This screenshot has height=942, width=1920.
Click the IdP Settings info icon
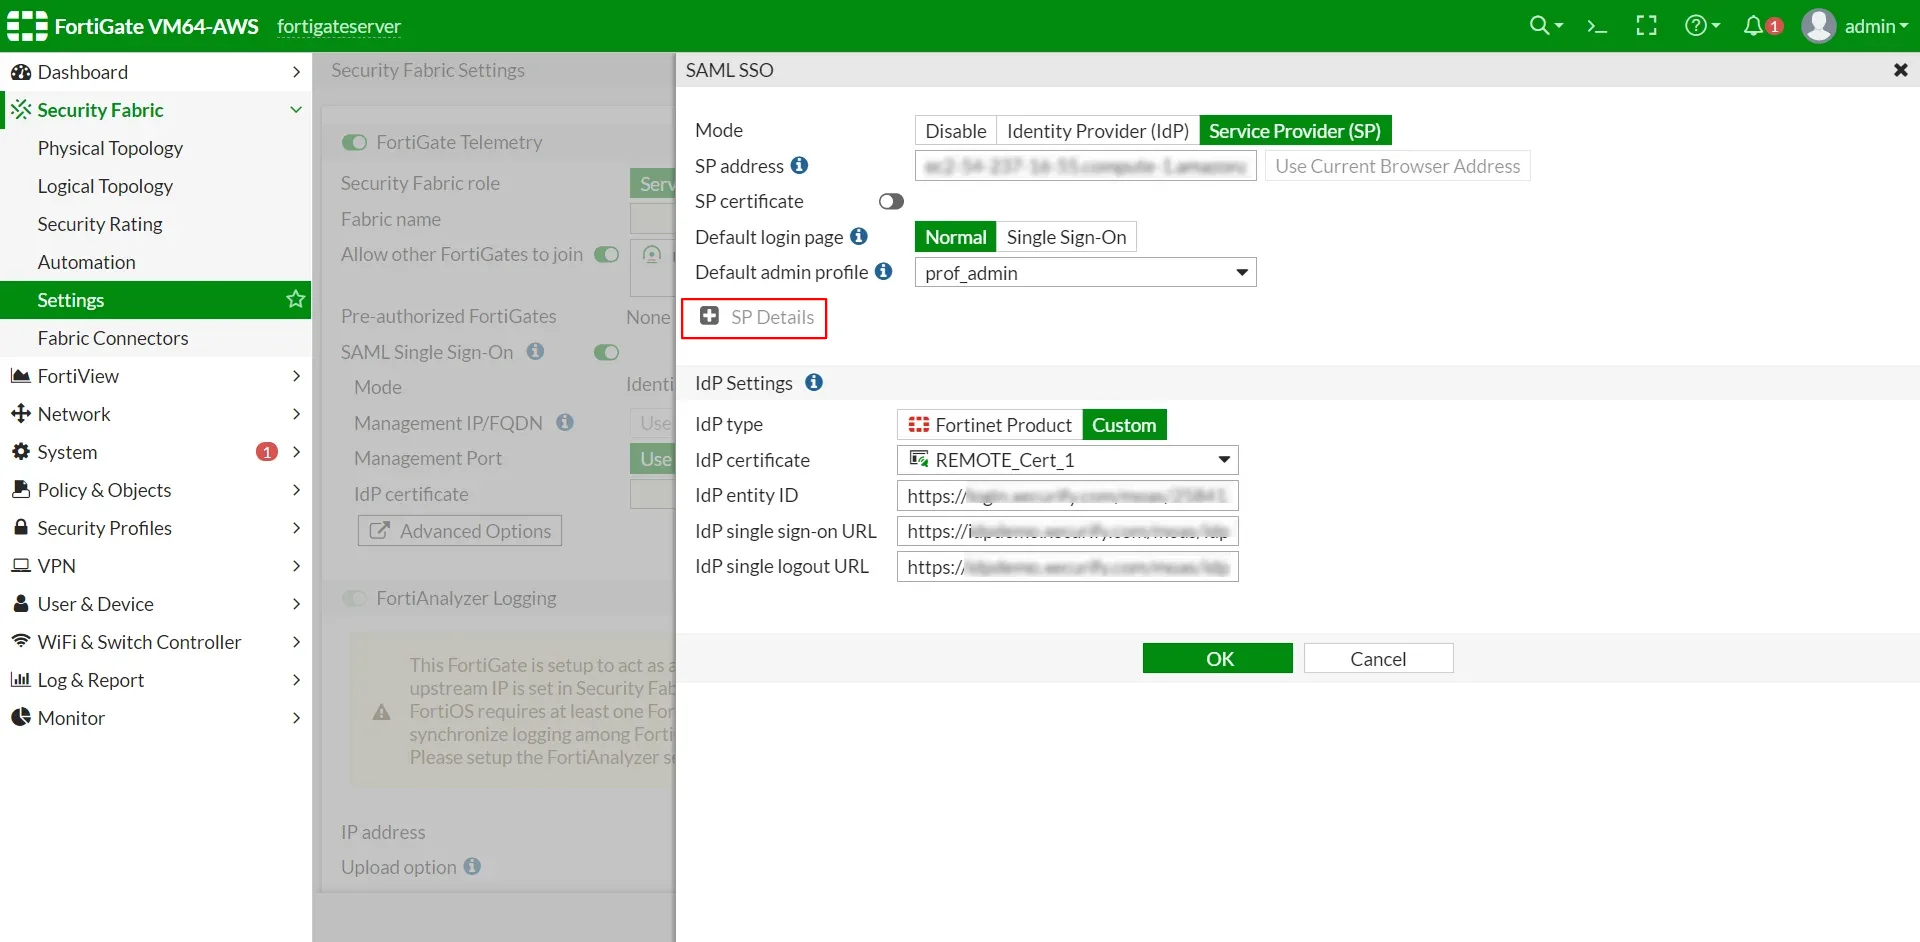[x=815, y=382]
